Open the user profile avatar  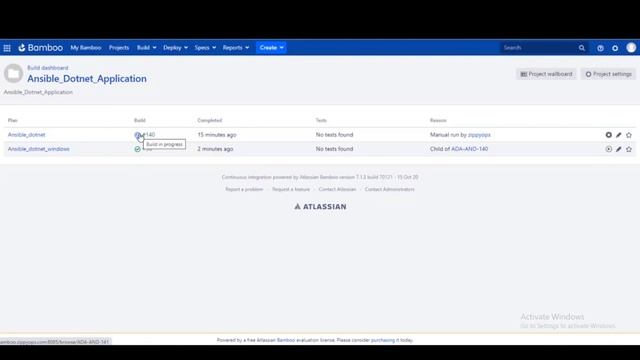click(631, 48)
